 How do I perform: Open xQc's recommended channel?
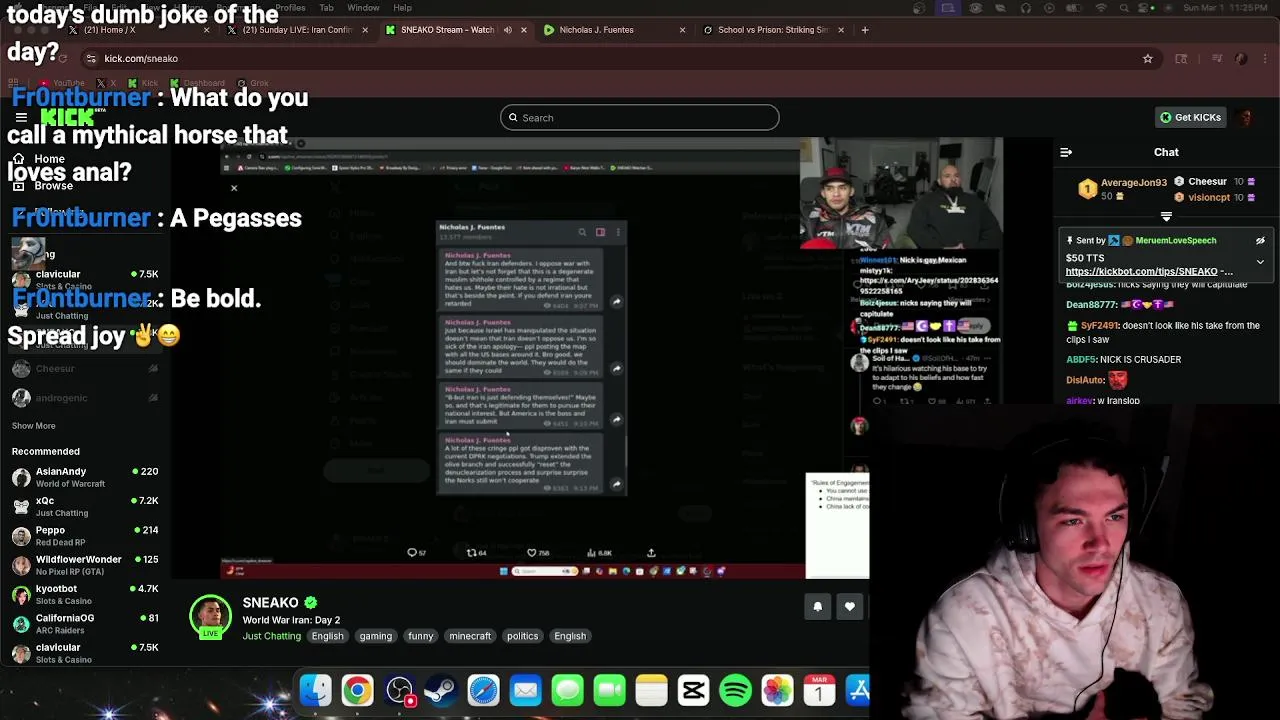tap(85, 506)
